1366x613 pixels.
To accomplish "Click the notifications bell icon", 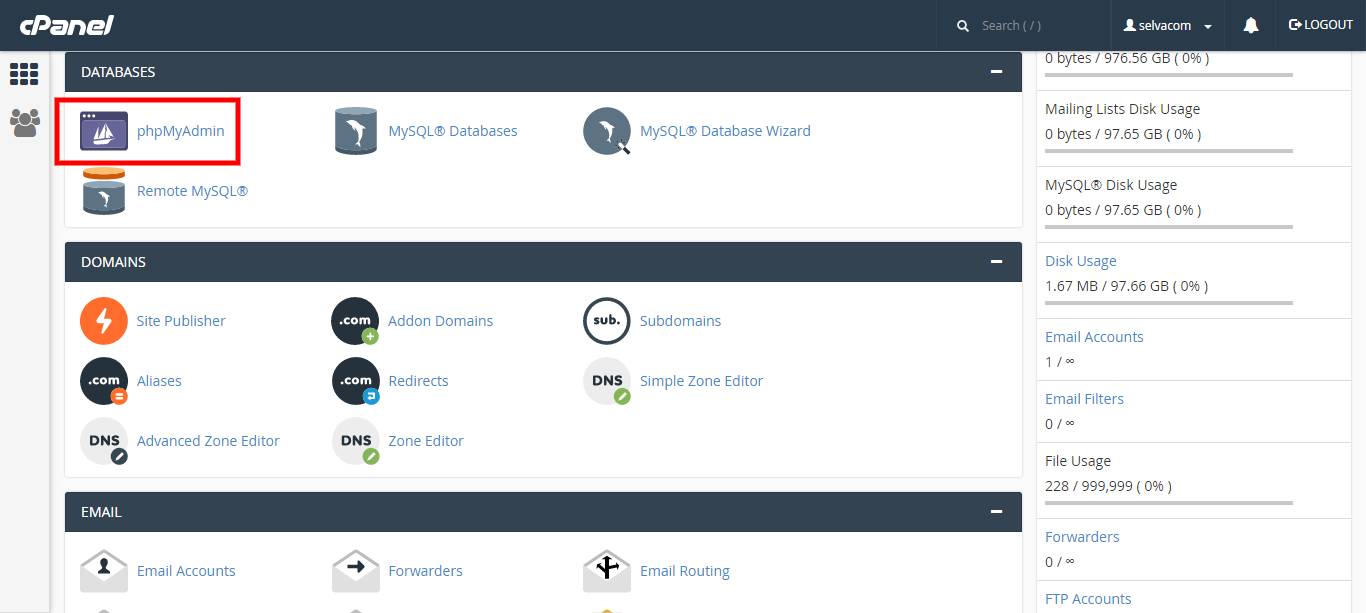I will point(1251,25).
